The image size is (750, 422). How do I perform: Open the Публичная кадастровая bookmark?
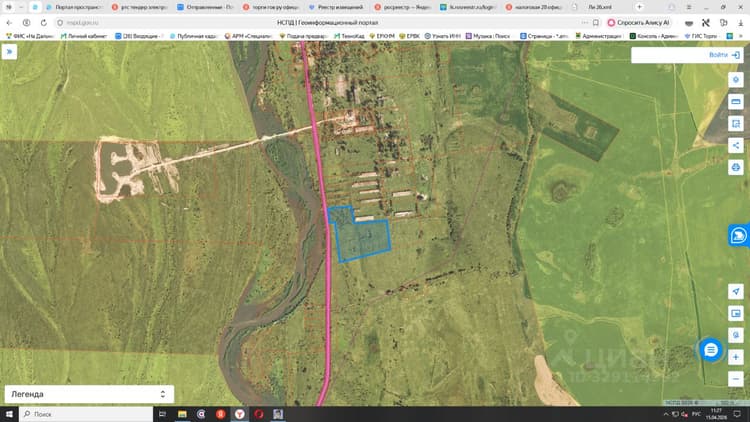point(193,36)
